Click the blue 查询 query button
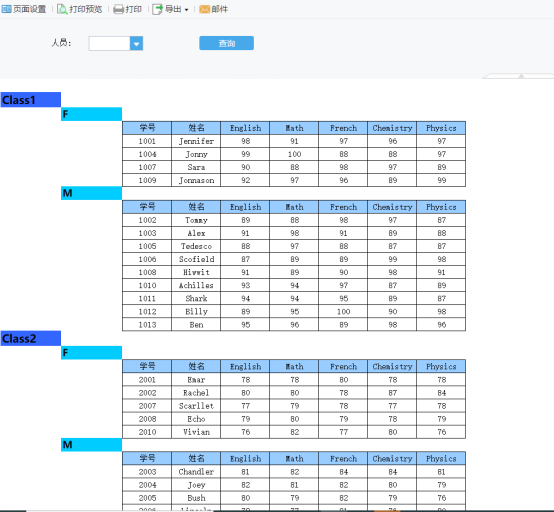554x512 pixels. coord(226,43)
